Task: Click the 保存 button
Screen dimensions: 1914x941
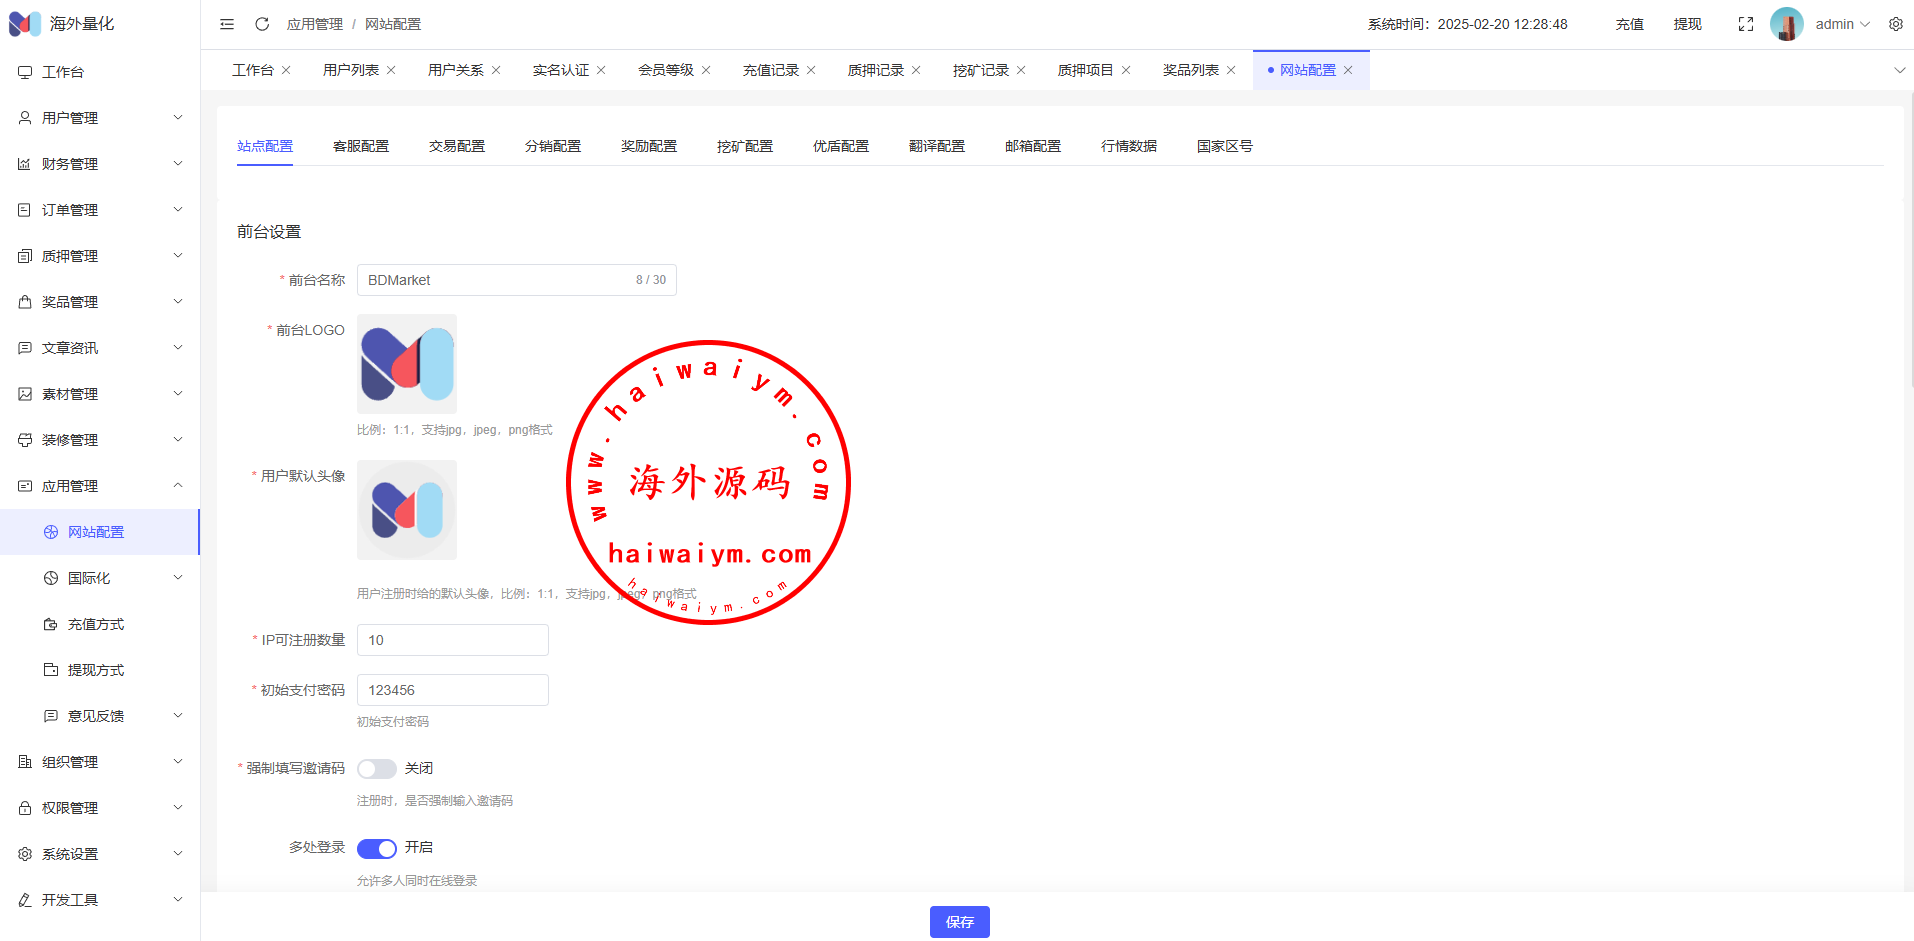Action: coord(959,922)
